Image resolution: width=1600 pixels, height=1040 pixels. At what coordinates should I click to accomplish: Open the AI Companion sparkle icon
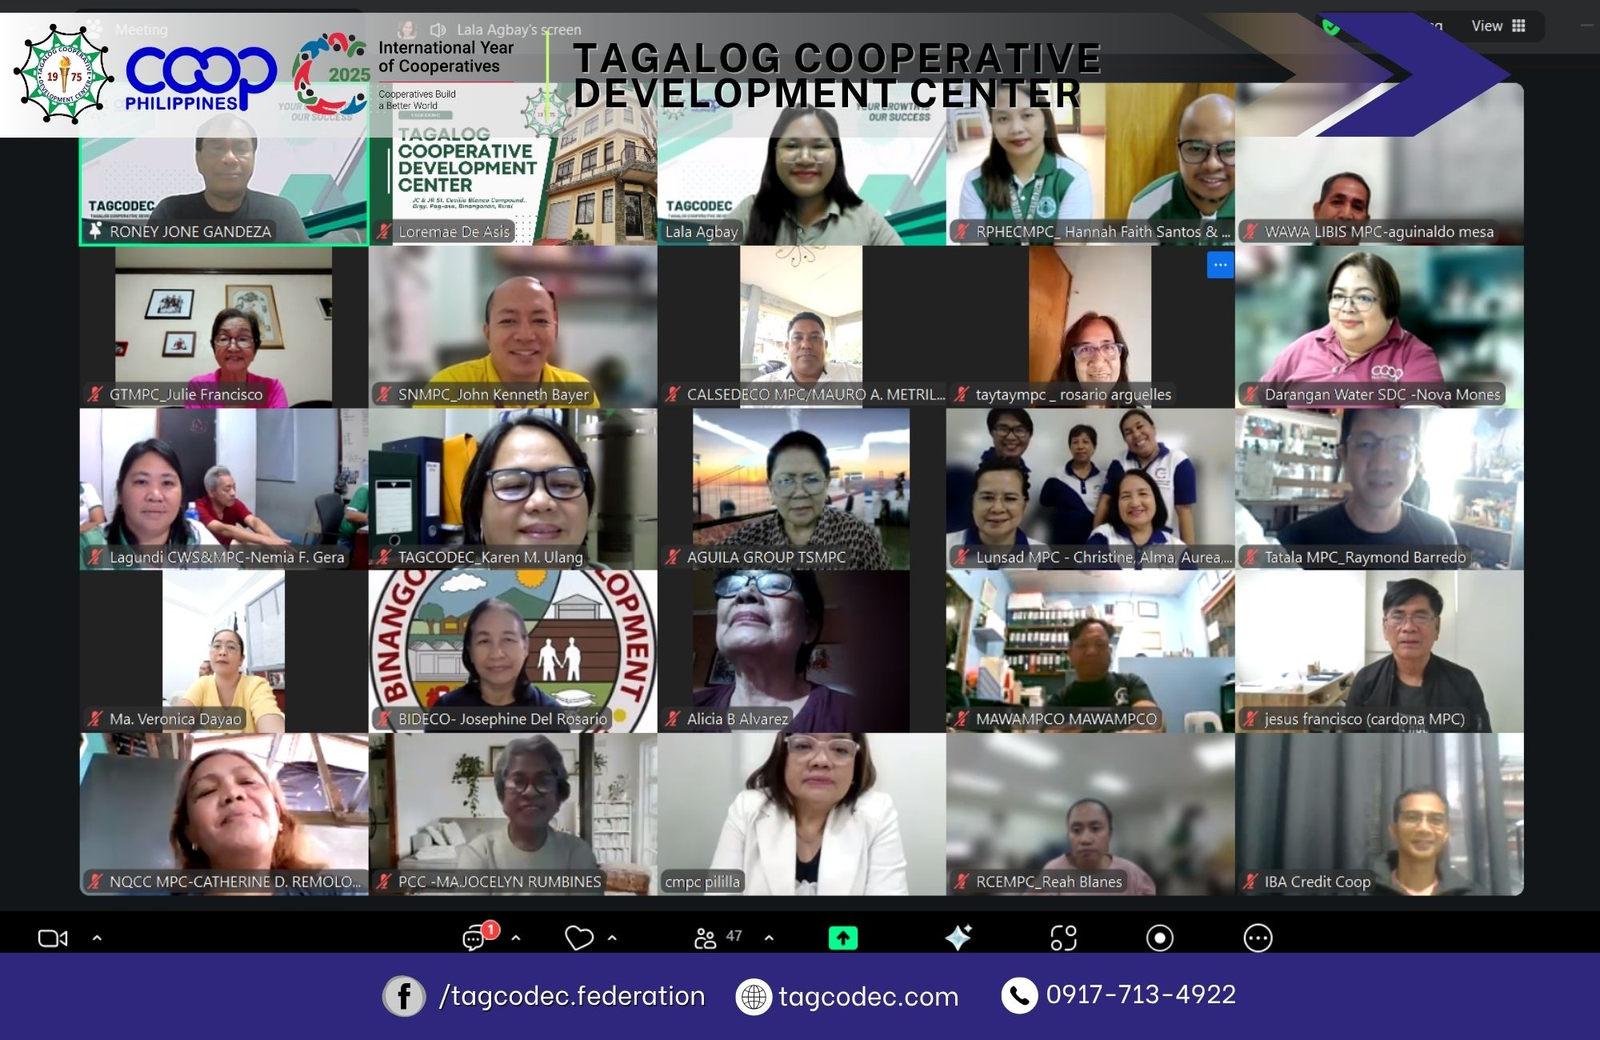coord(958,937)
